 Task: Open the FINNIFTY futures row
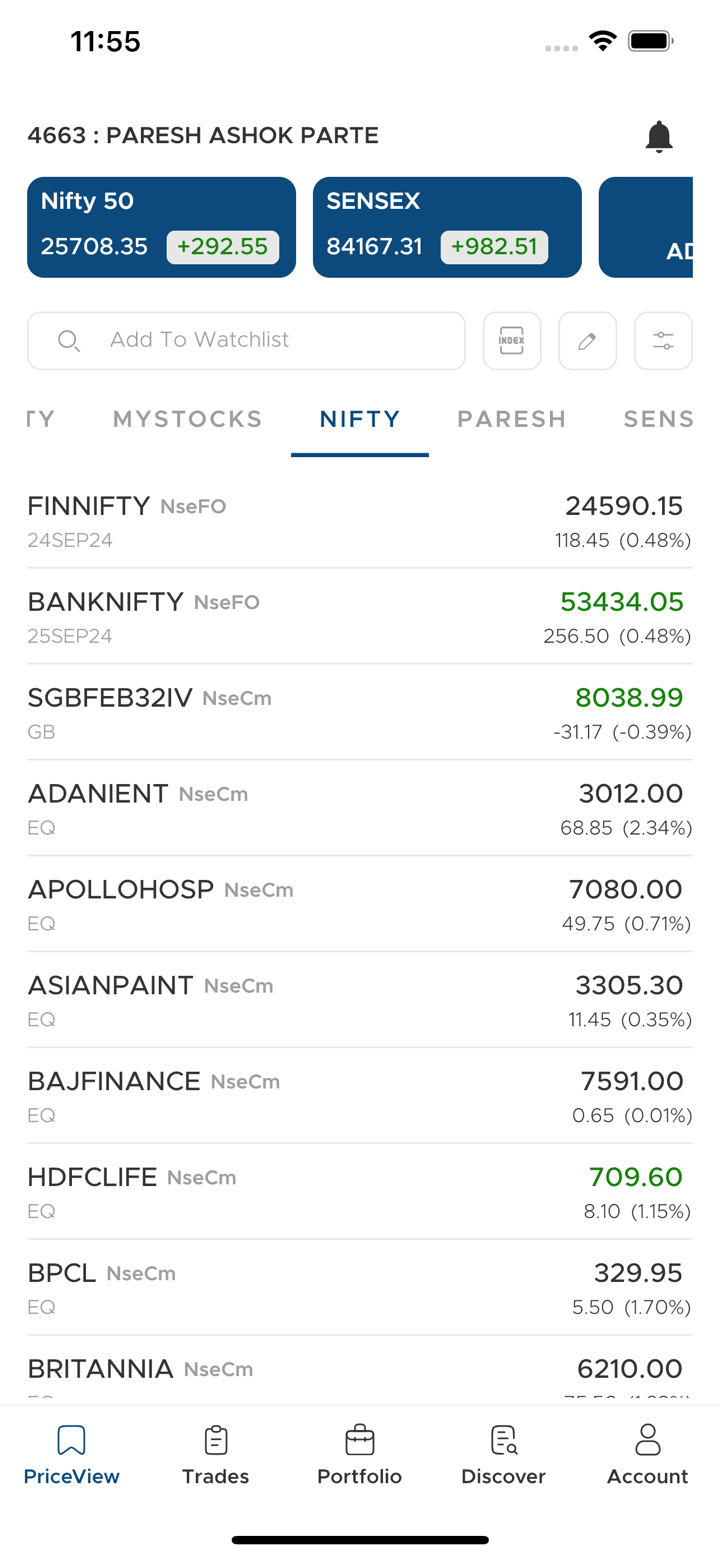tap(360, 520)
